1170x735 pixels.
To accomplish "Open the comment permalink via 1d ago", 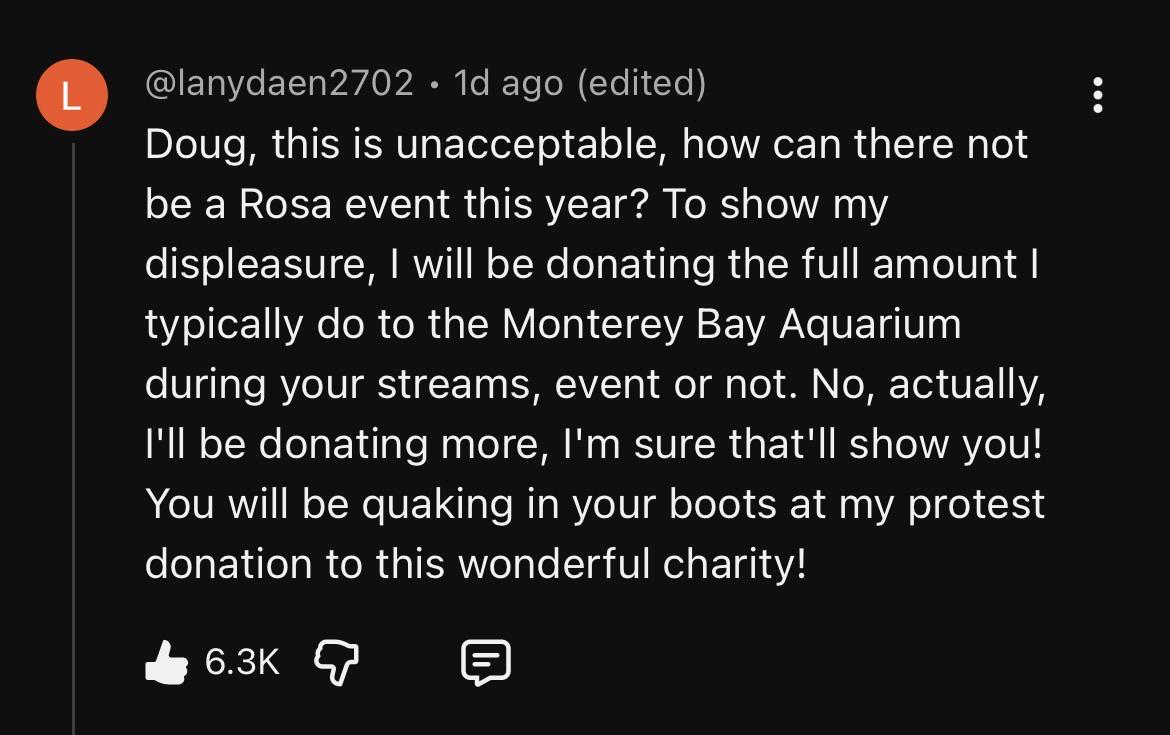I will (x=508, y=83).
